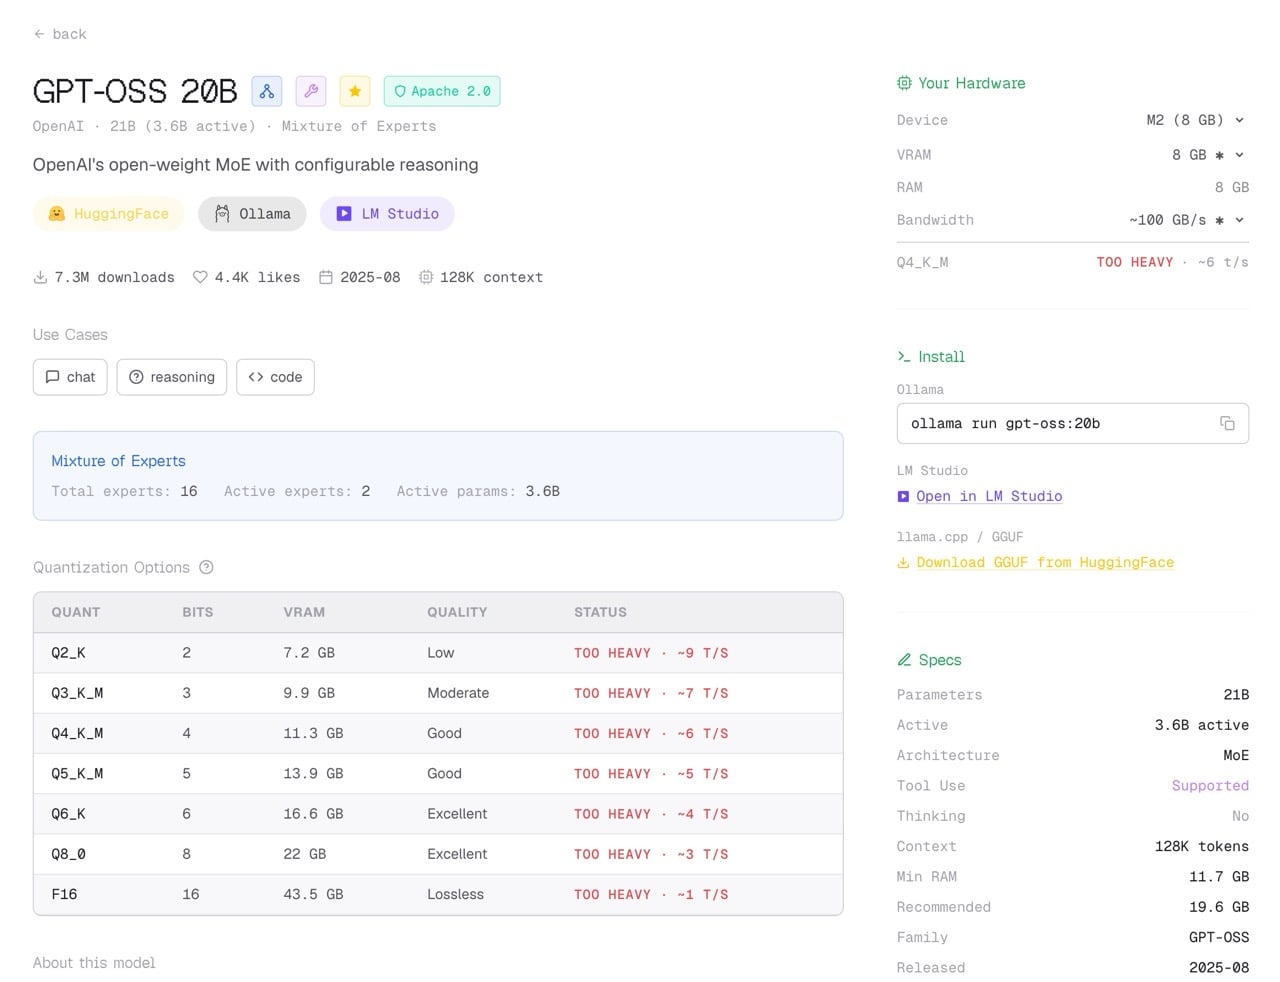Select the reasoning use case chip

point(171,377)
